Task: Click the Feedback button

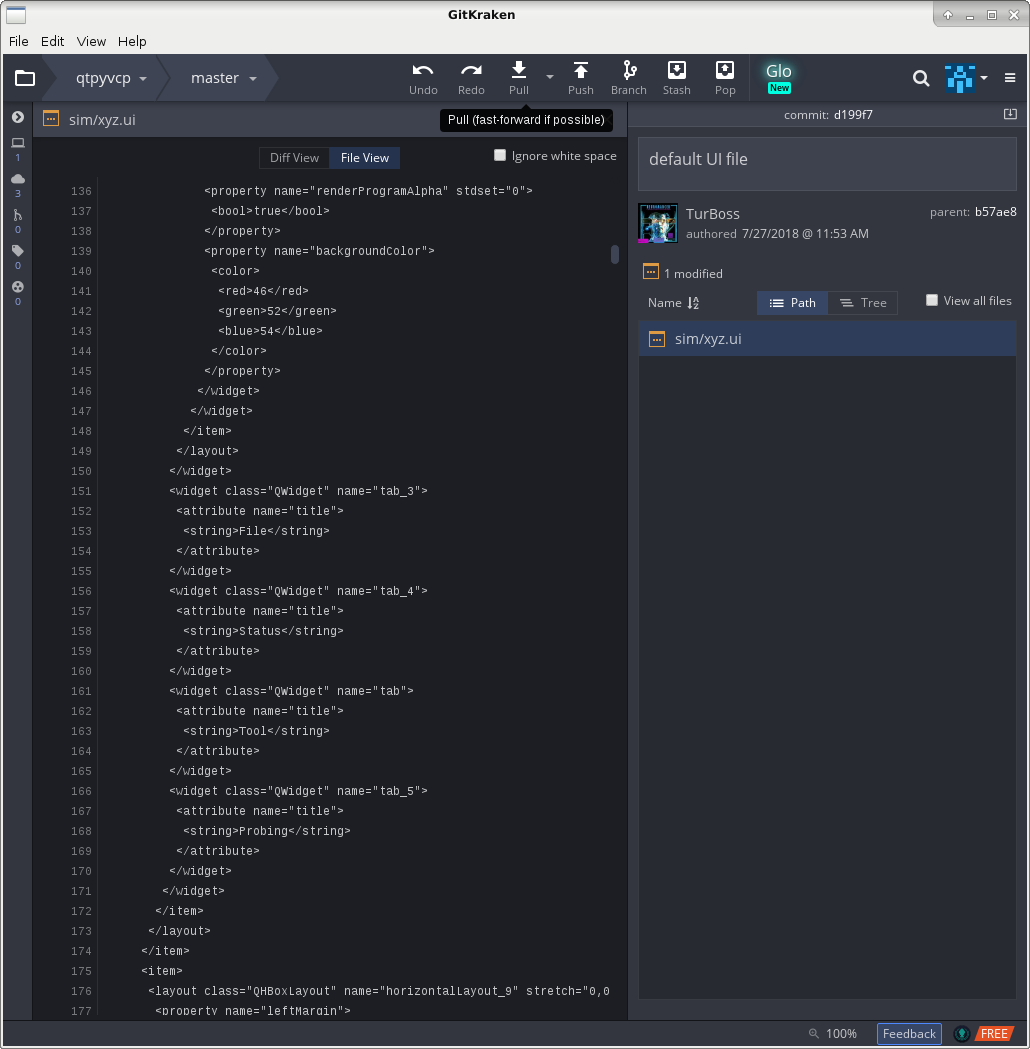Action: pos(909,1034)
